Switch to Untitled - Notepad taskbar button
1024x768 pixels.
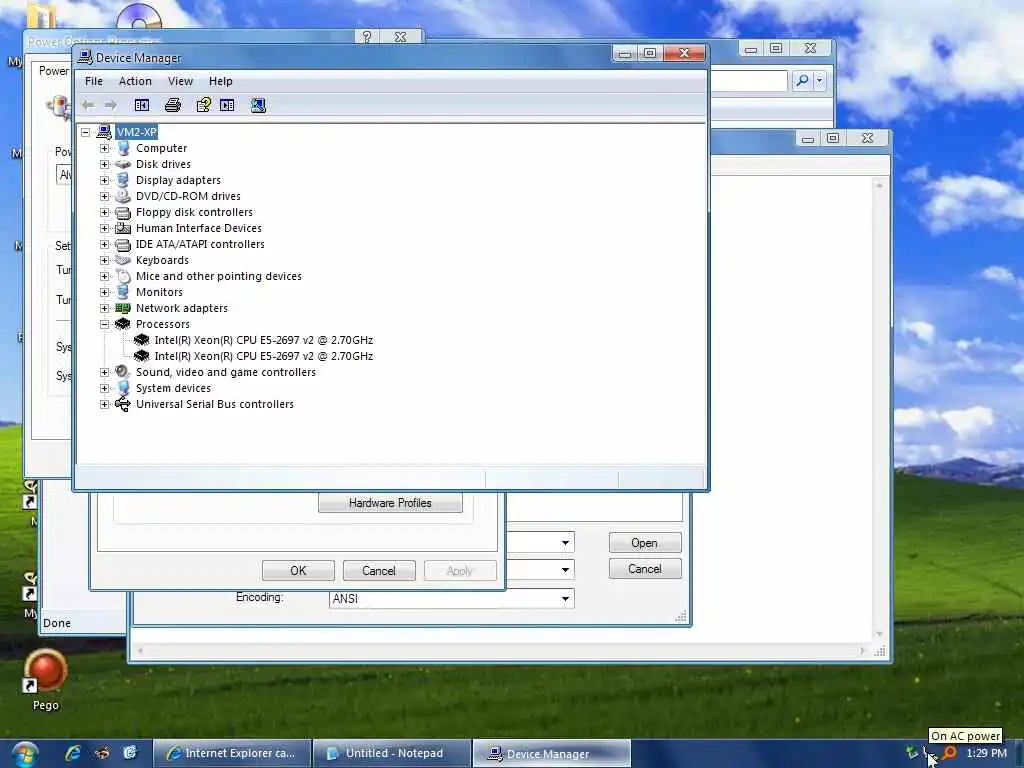pos(392,754)
